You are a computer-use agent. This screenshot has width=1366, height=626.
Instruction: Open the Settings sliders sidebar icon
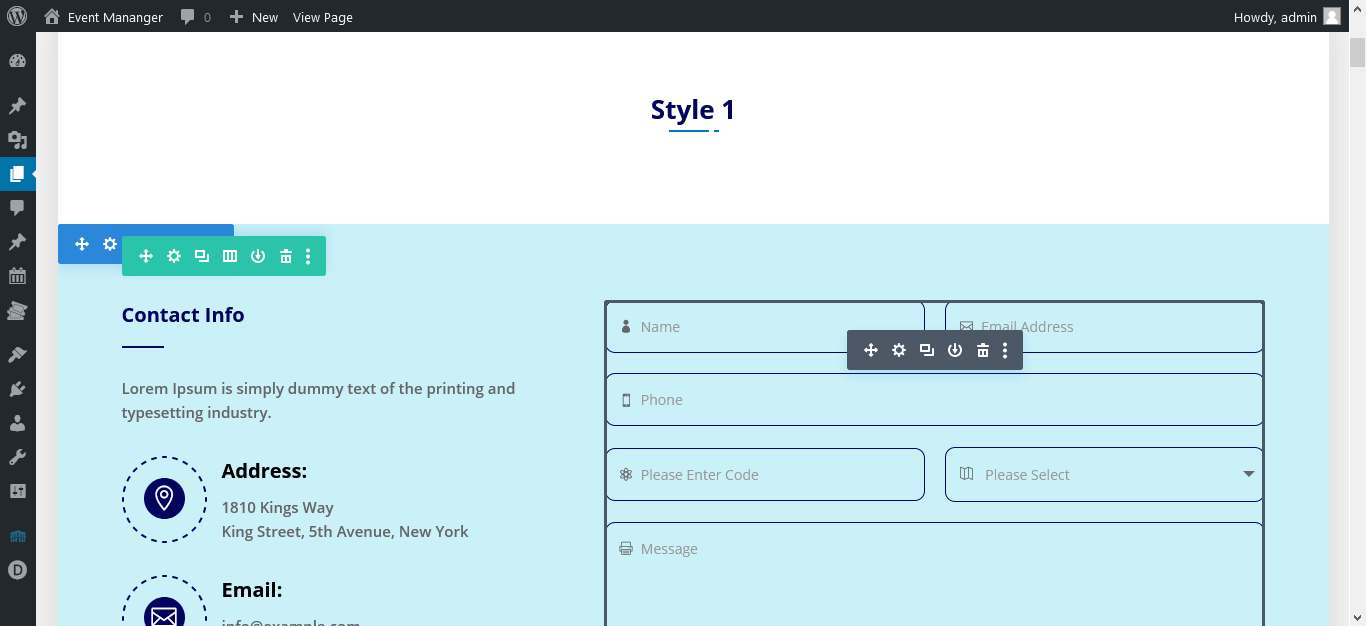click(17, 491)
